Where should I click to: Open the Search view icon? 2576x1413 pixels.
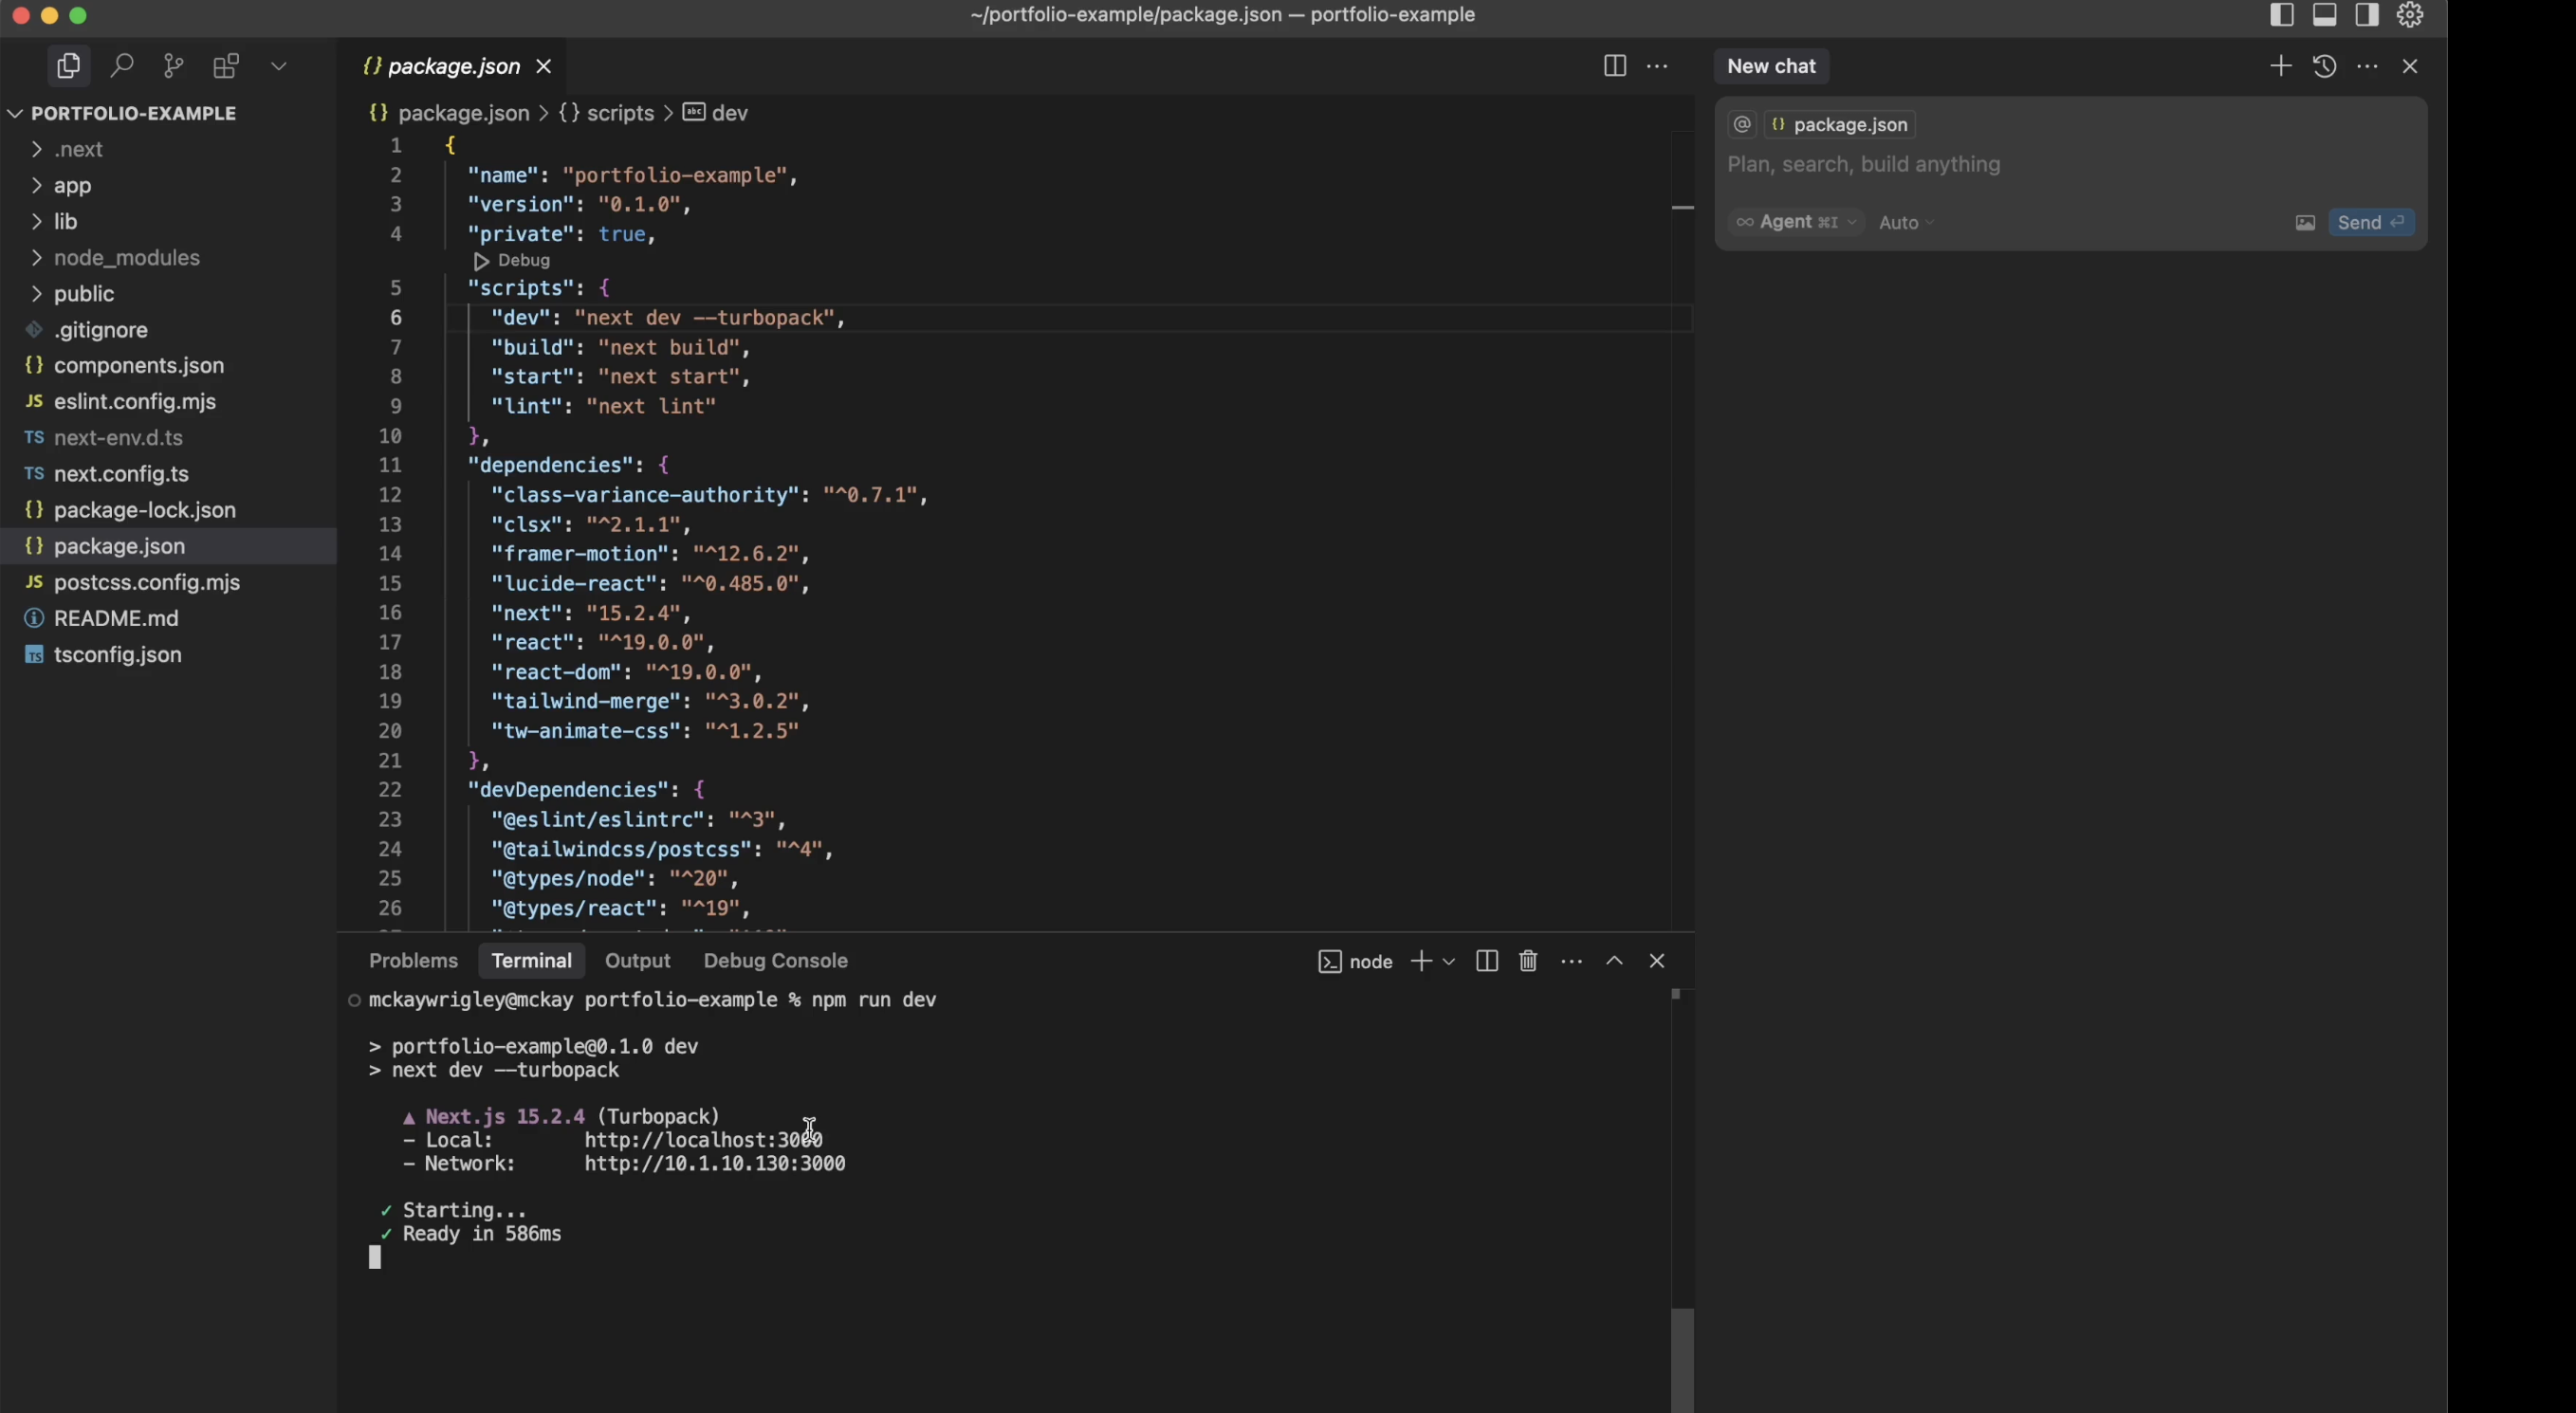pyautogui.click(x=122, y=66)
